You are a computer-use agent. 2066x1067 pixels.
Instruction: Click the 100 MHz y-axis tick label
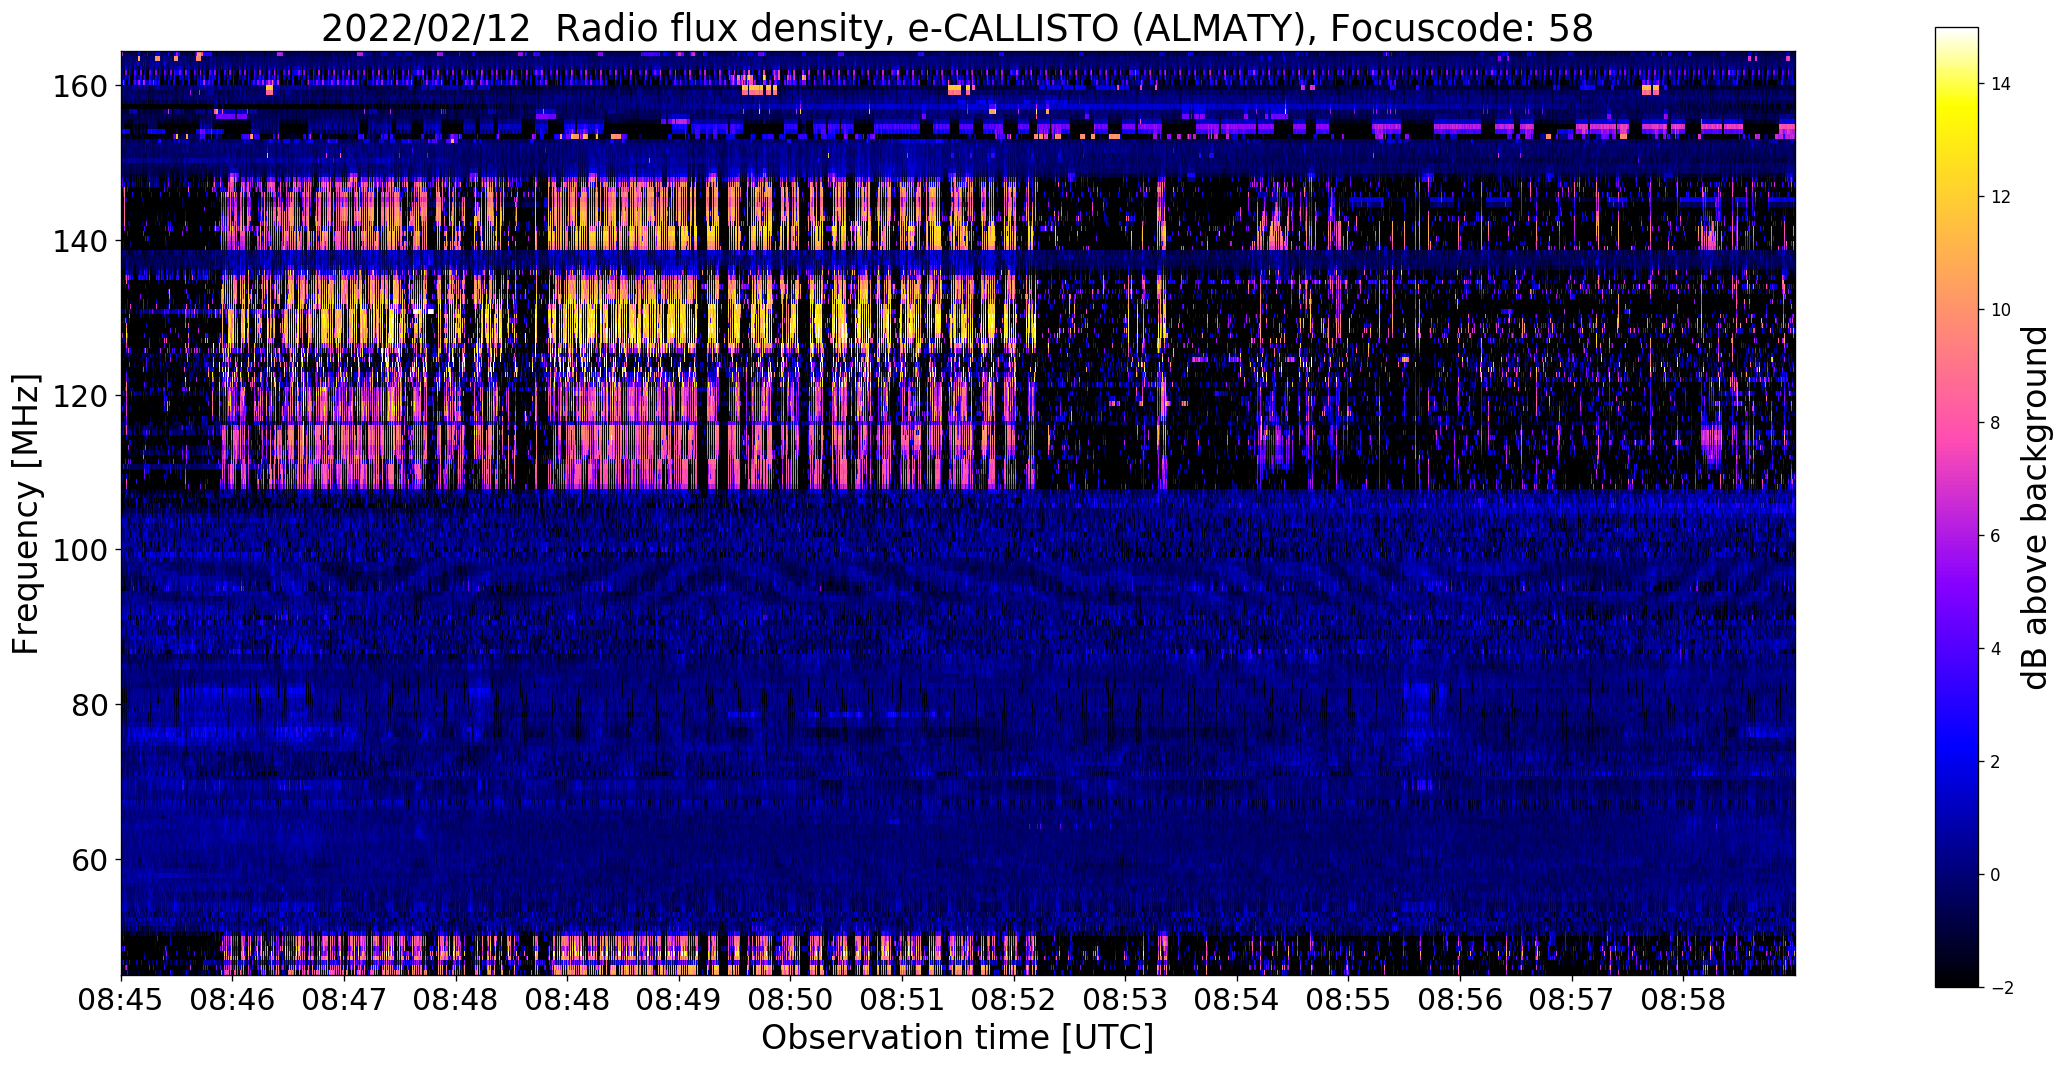(79, 550)
